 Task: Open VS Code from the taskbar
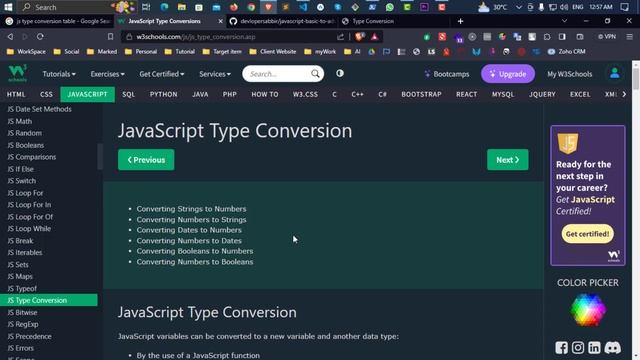(303, 7)
